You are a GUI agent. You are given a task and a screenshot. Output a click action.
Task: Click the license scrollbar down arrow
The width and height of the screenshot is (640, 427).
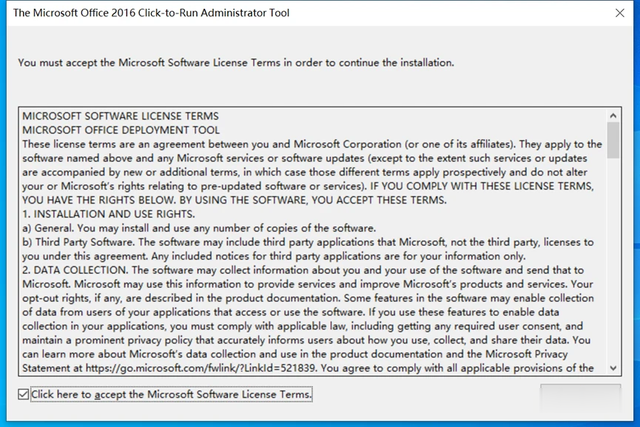613,368
